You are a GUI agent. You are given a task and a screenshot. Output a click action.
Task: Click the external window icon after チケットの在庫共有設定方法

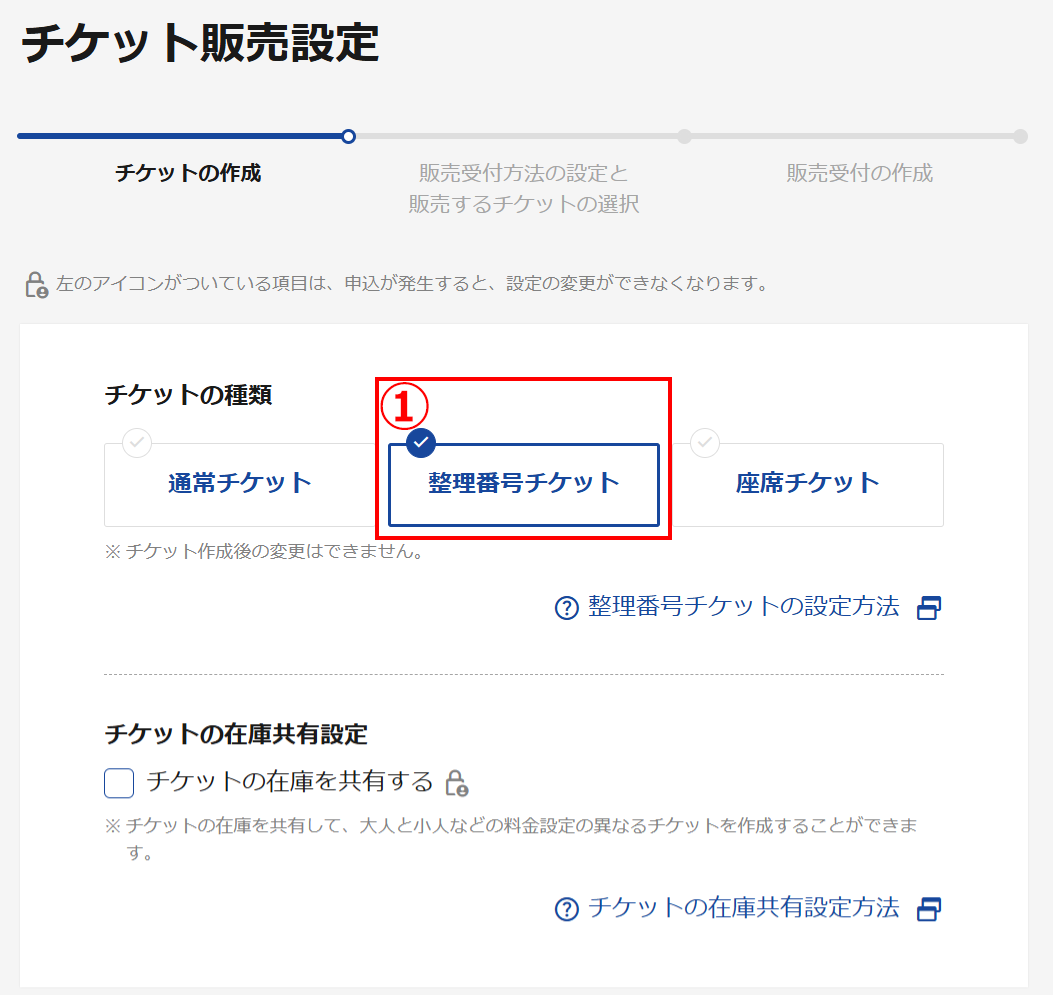point(930,909)
